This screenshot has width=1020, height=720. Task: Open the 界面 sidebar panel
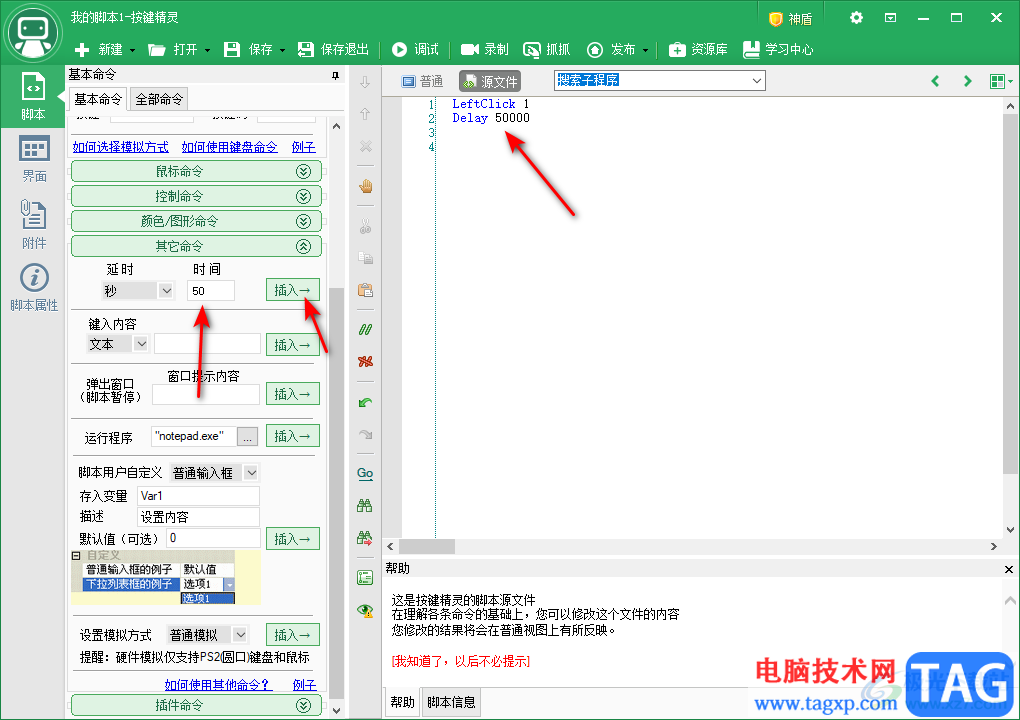click(33, 158)
